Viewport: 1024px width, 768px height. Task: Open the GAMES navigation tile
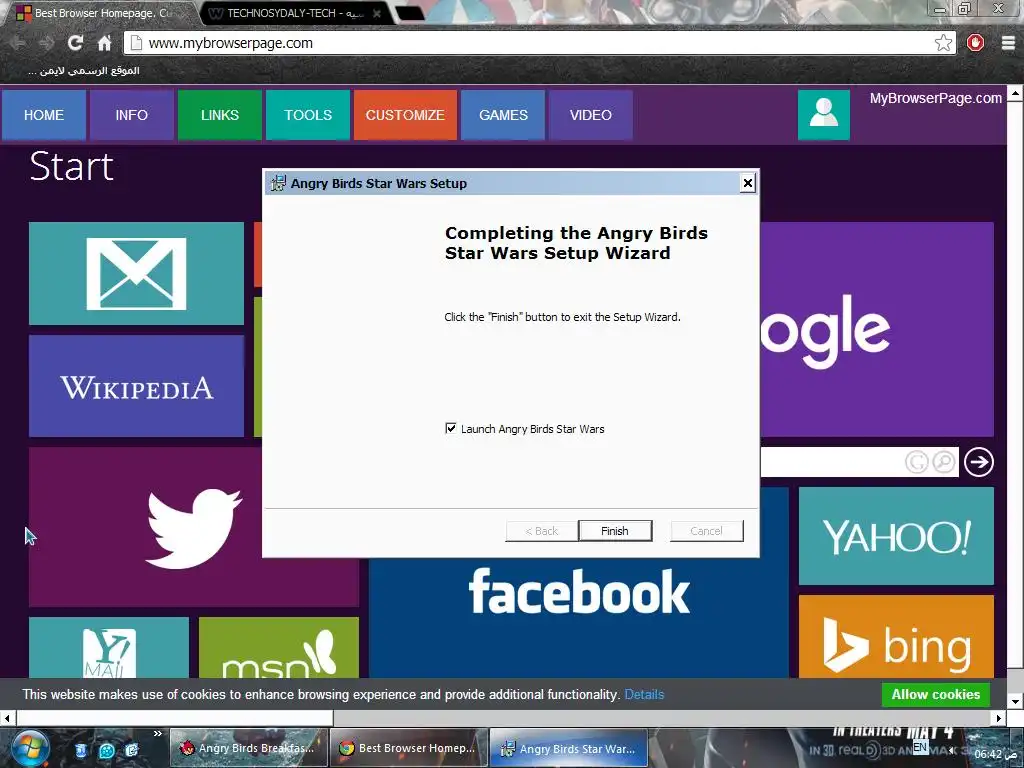pos(503,115)
